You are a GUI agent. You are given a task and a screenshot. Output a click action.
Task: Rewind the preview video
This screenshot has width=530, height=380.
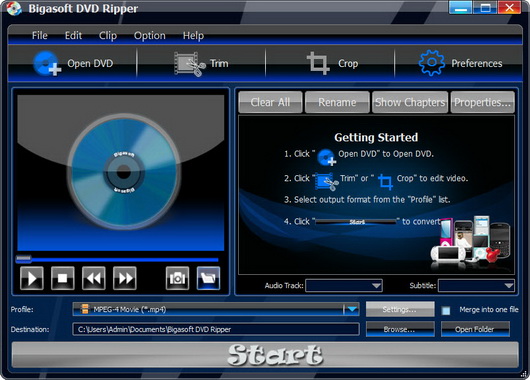(x=94, y=278)
